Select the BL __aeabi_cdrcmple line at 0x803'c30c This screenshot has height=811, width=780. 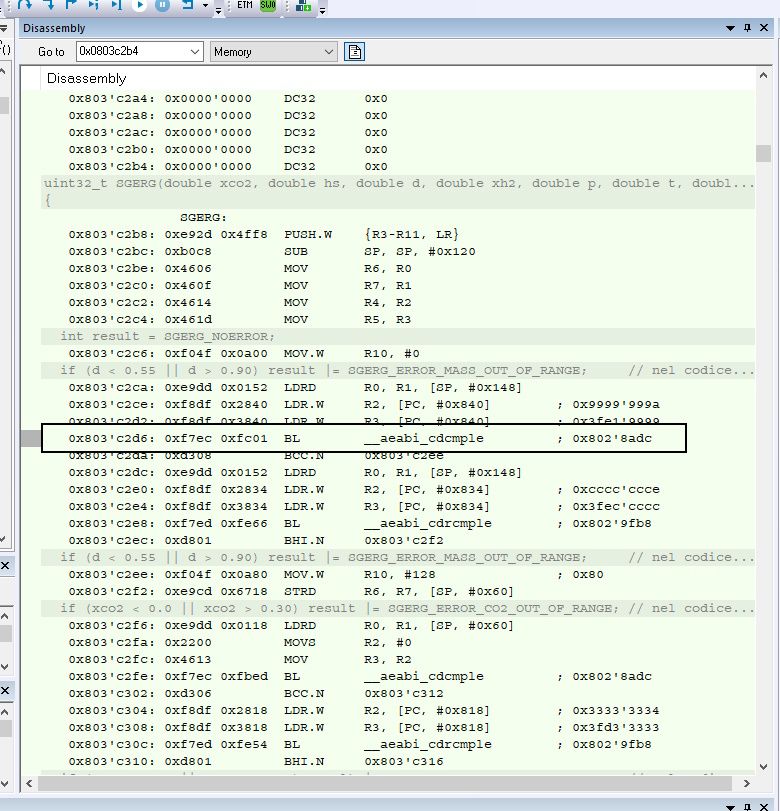398,744
